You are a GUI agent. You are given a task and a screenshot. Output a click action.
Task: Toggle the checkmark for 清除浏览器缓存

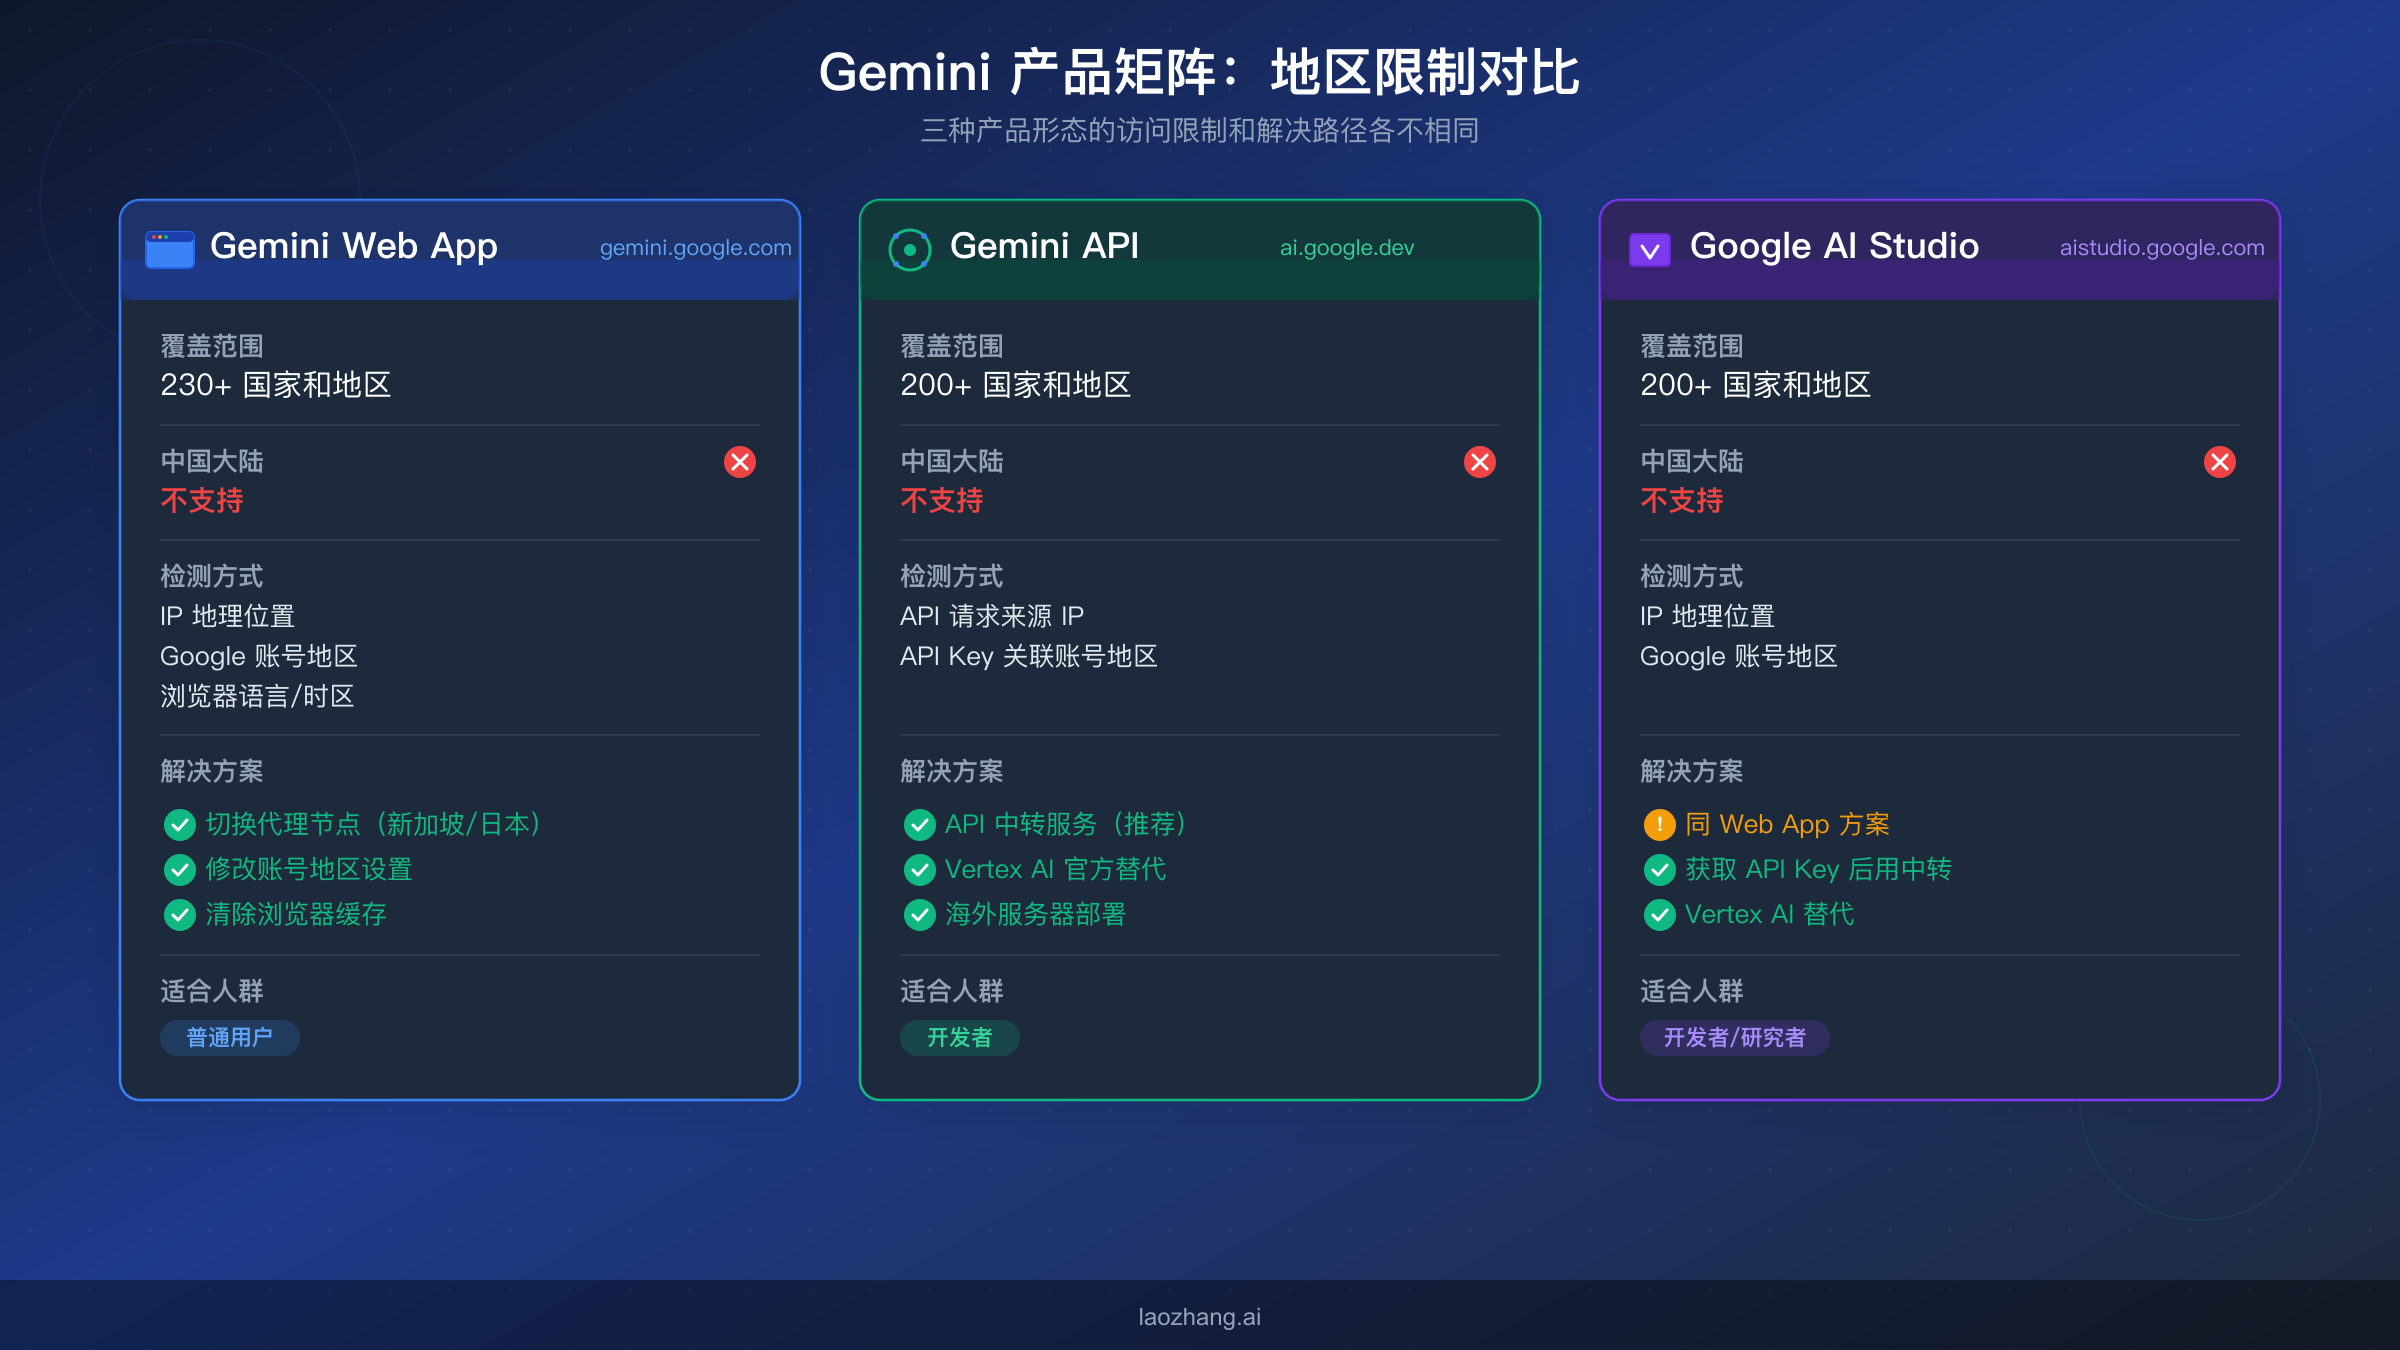click(x=179, y=914)
